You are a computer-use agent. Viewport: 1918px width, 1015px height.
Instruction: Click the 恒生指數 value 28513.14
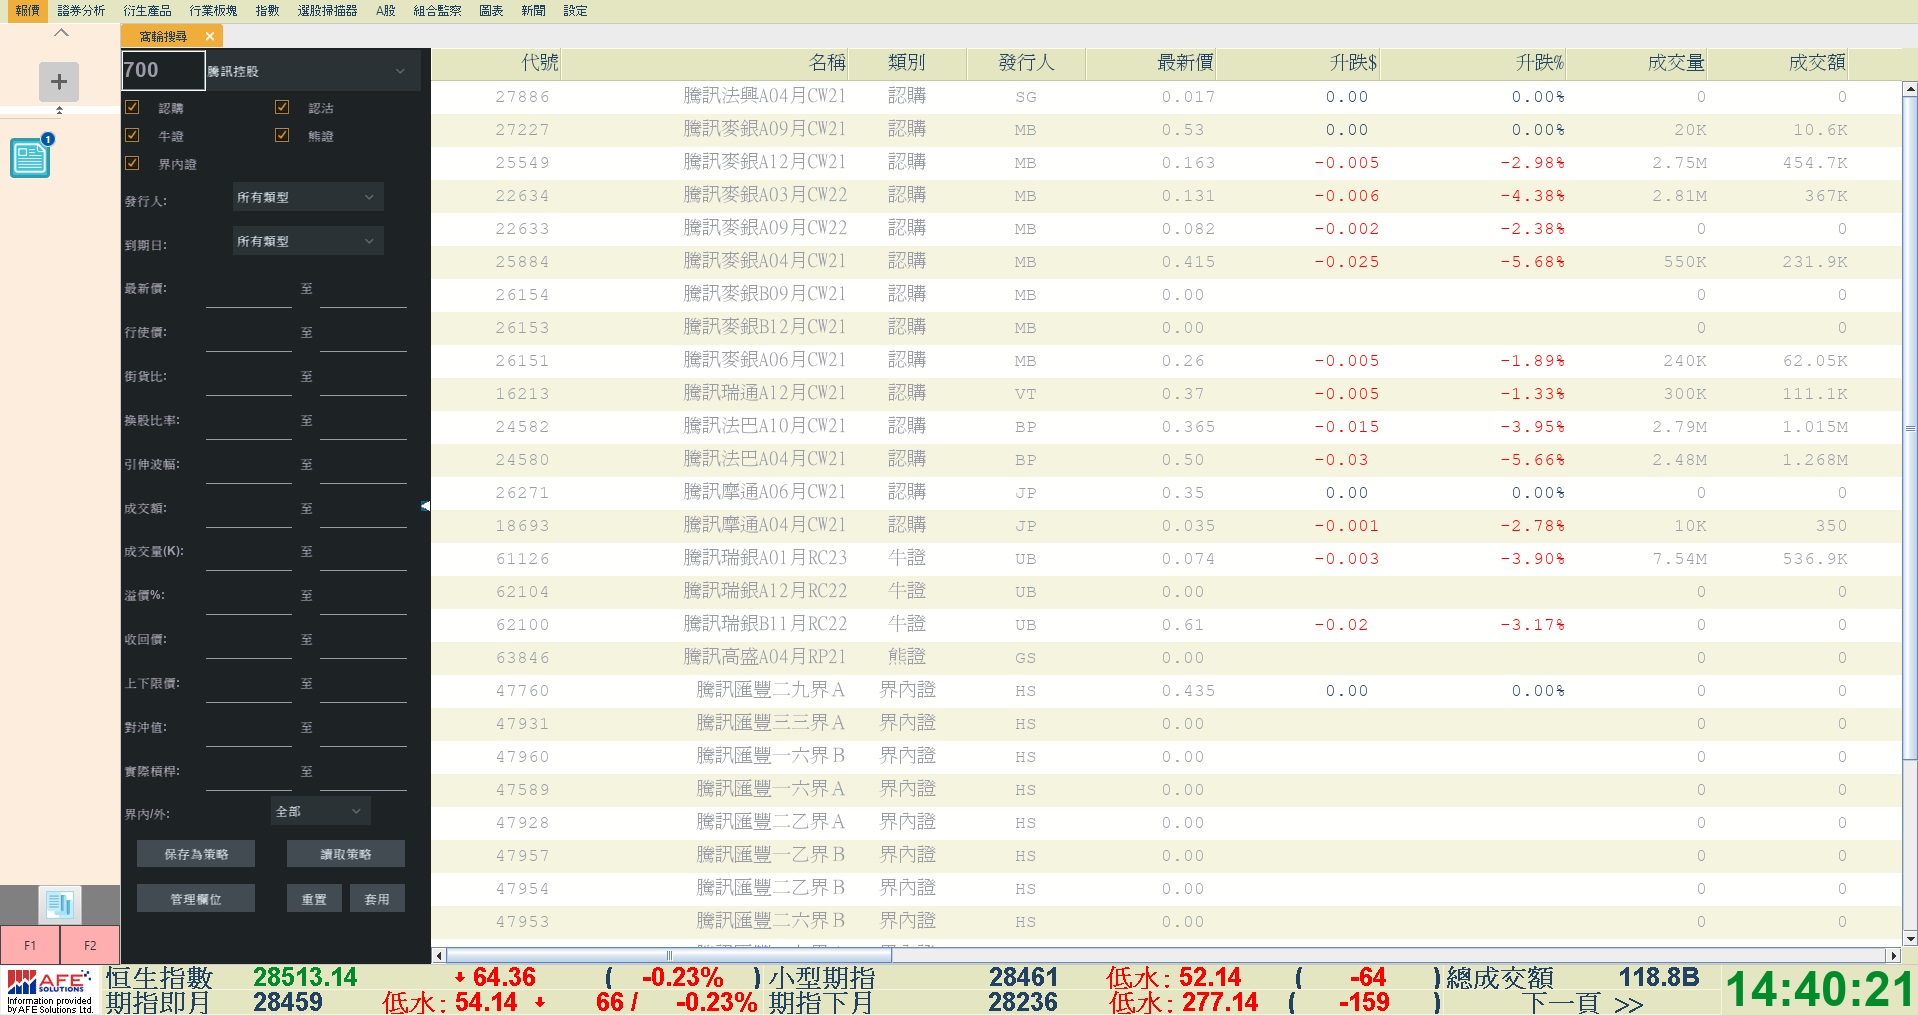(x=305, y=977)
